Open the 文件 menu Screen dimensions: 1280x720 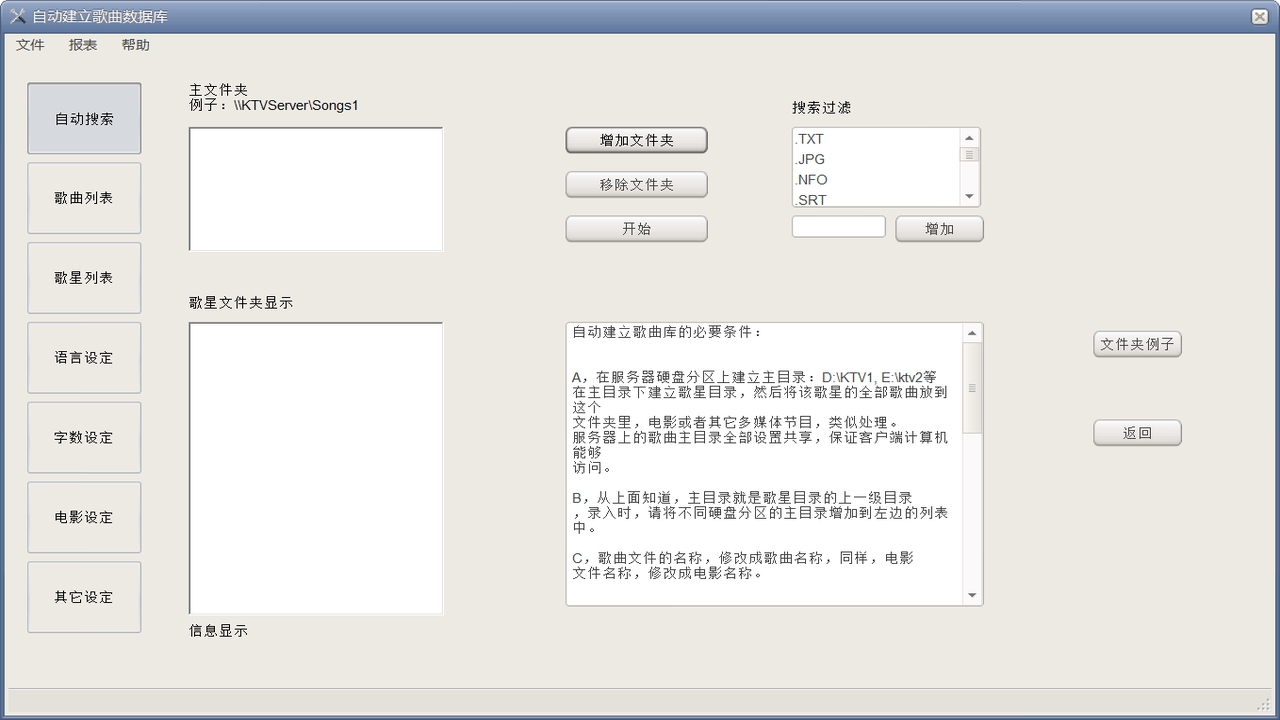30,45
